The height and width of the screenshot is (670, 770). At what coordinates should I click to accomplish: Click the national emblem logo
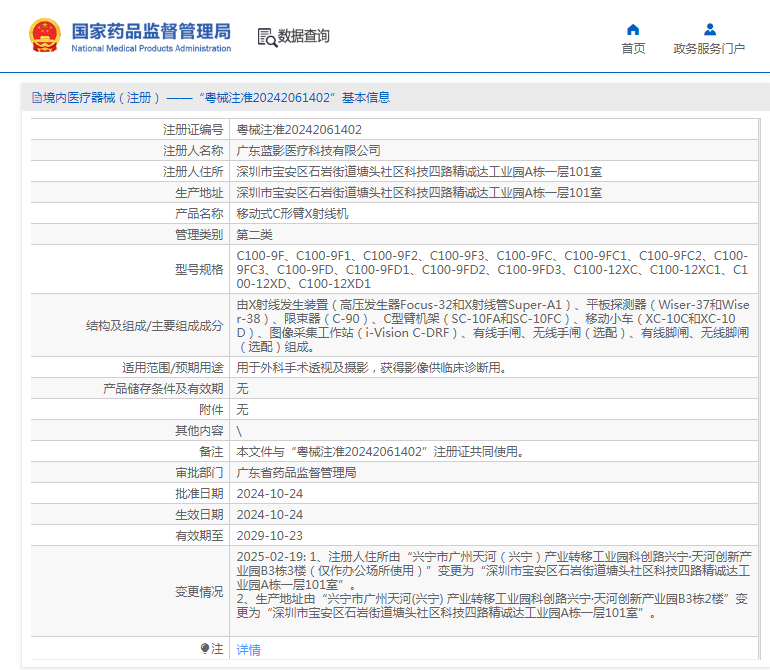click(x=45, y=35)
